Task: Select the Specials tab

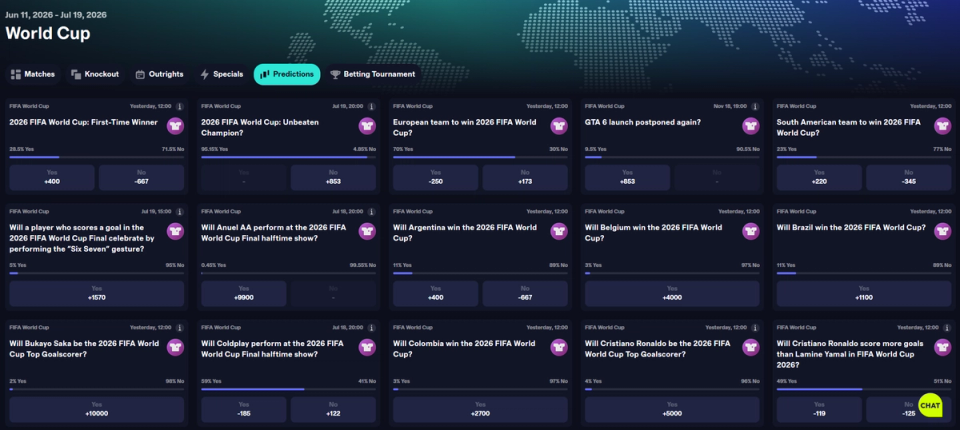Action: pos(222,74)
